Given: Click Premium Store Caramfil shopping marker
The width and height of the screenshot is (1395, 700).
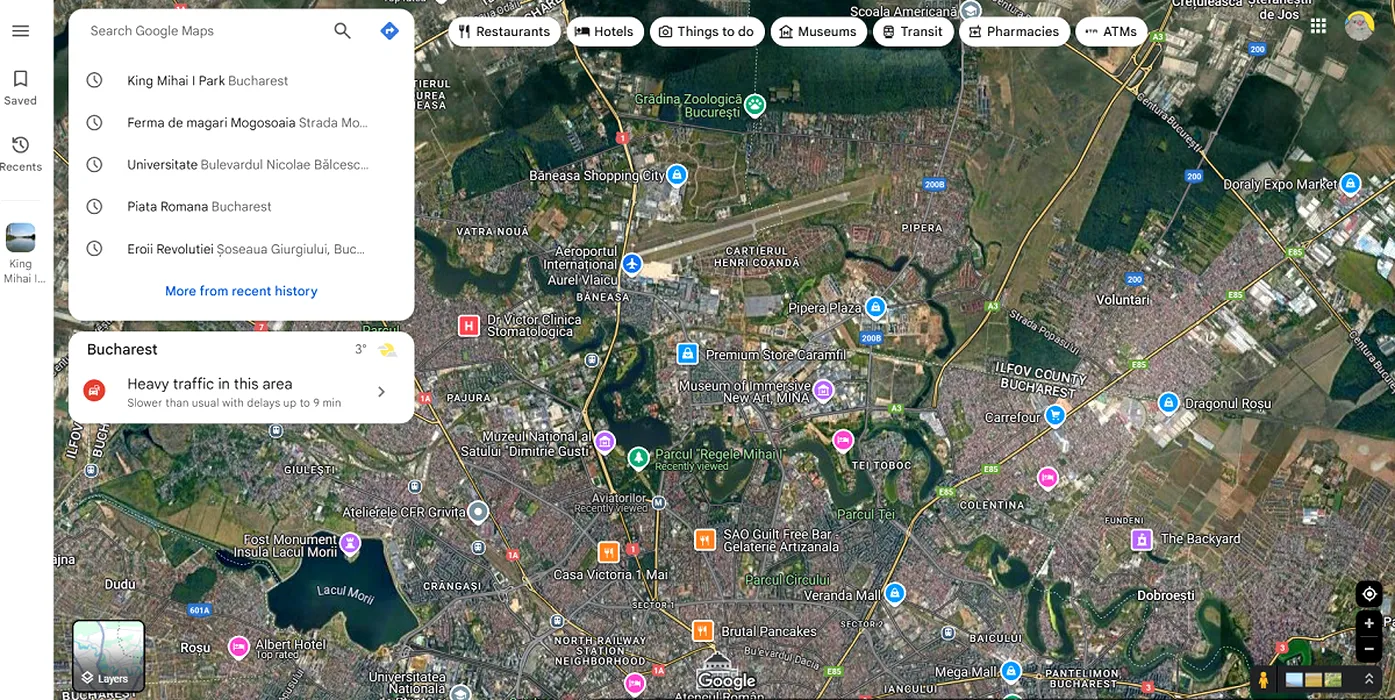Looking at the screenshot, I should pos(687,354).
